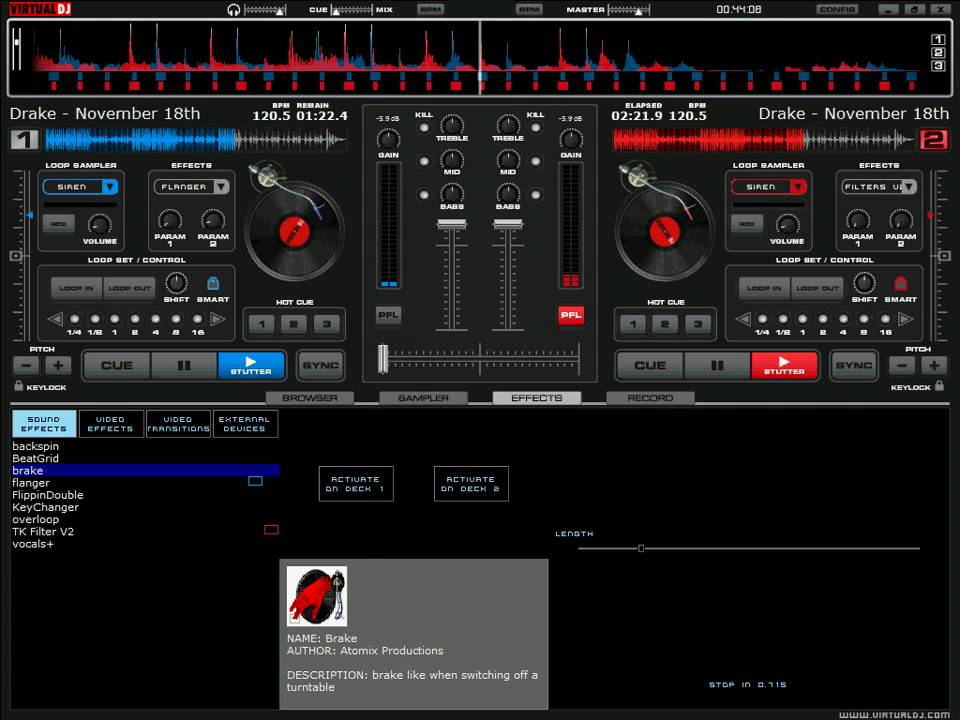Click deck 1 channel volume fader
This screenshot has width=960, height=720.
click(x=452, y=225)
